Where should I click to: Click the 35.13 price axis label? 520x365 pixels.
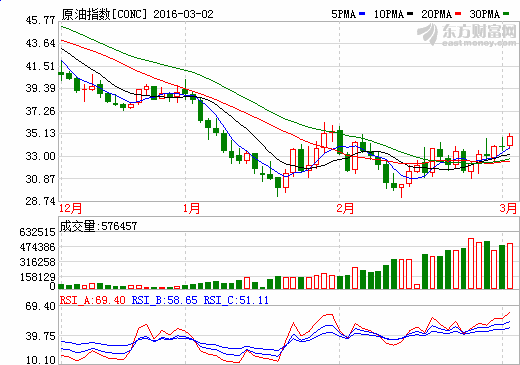[x=40, y=133]
